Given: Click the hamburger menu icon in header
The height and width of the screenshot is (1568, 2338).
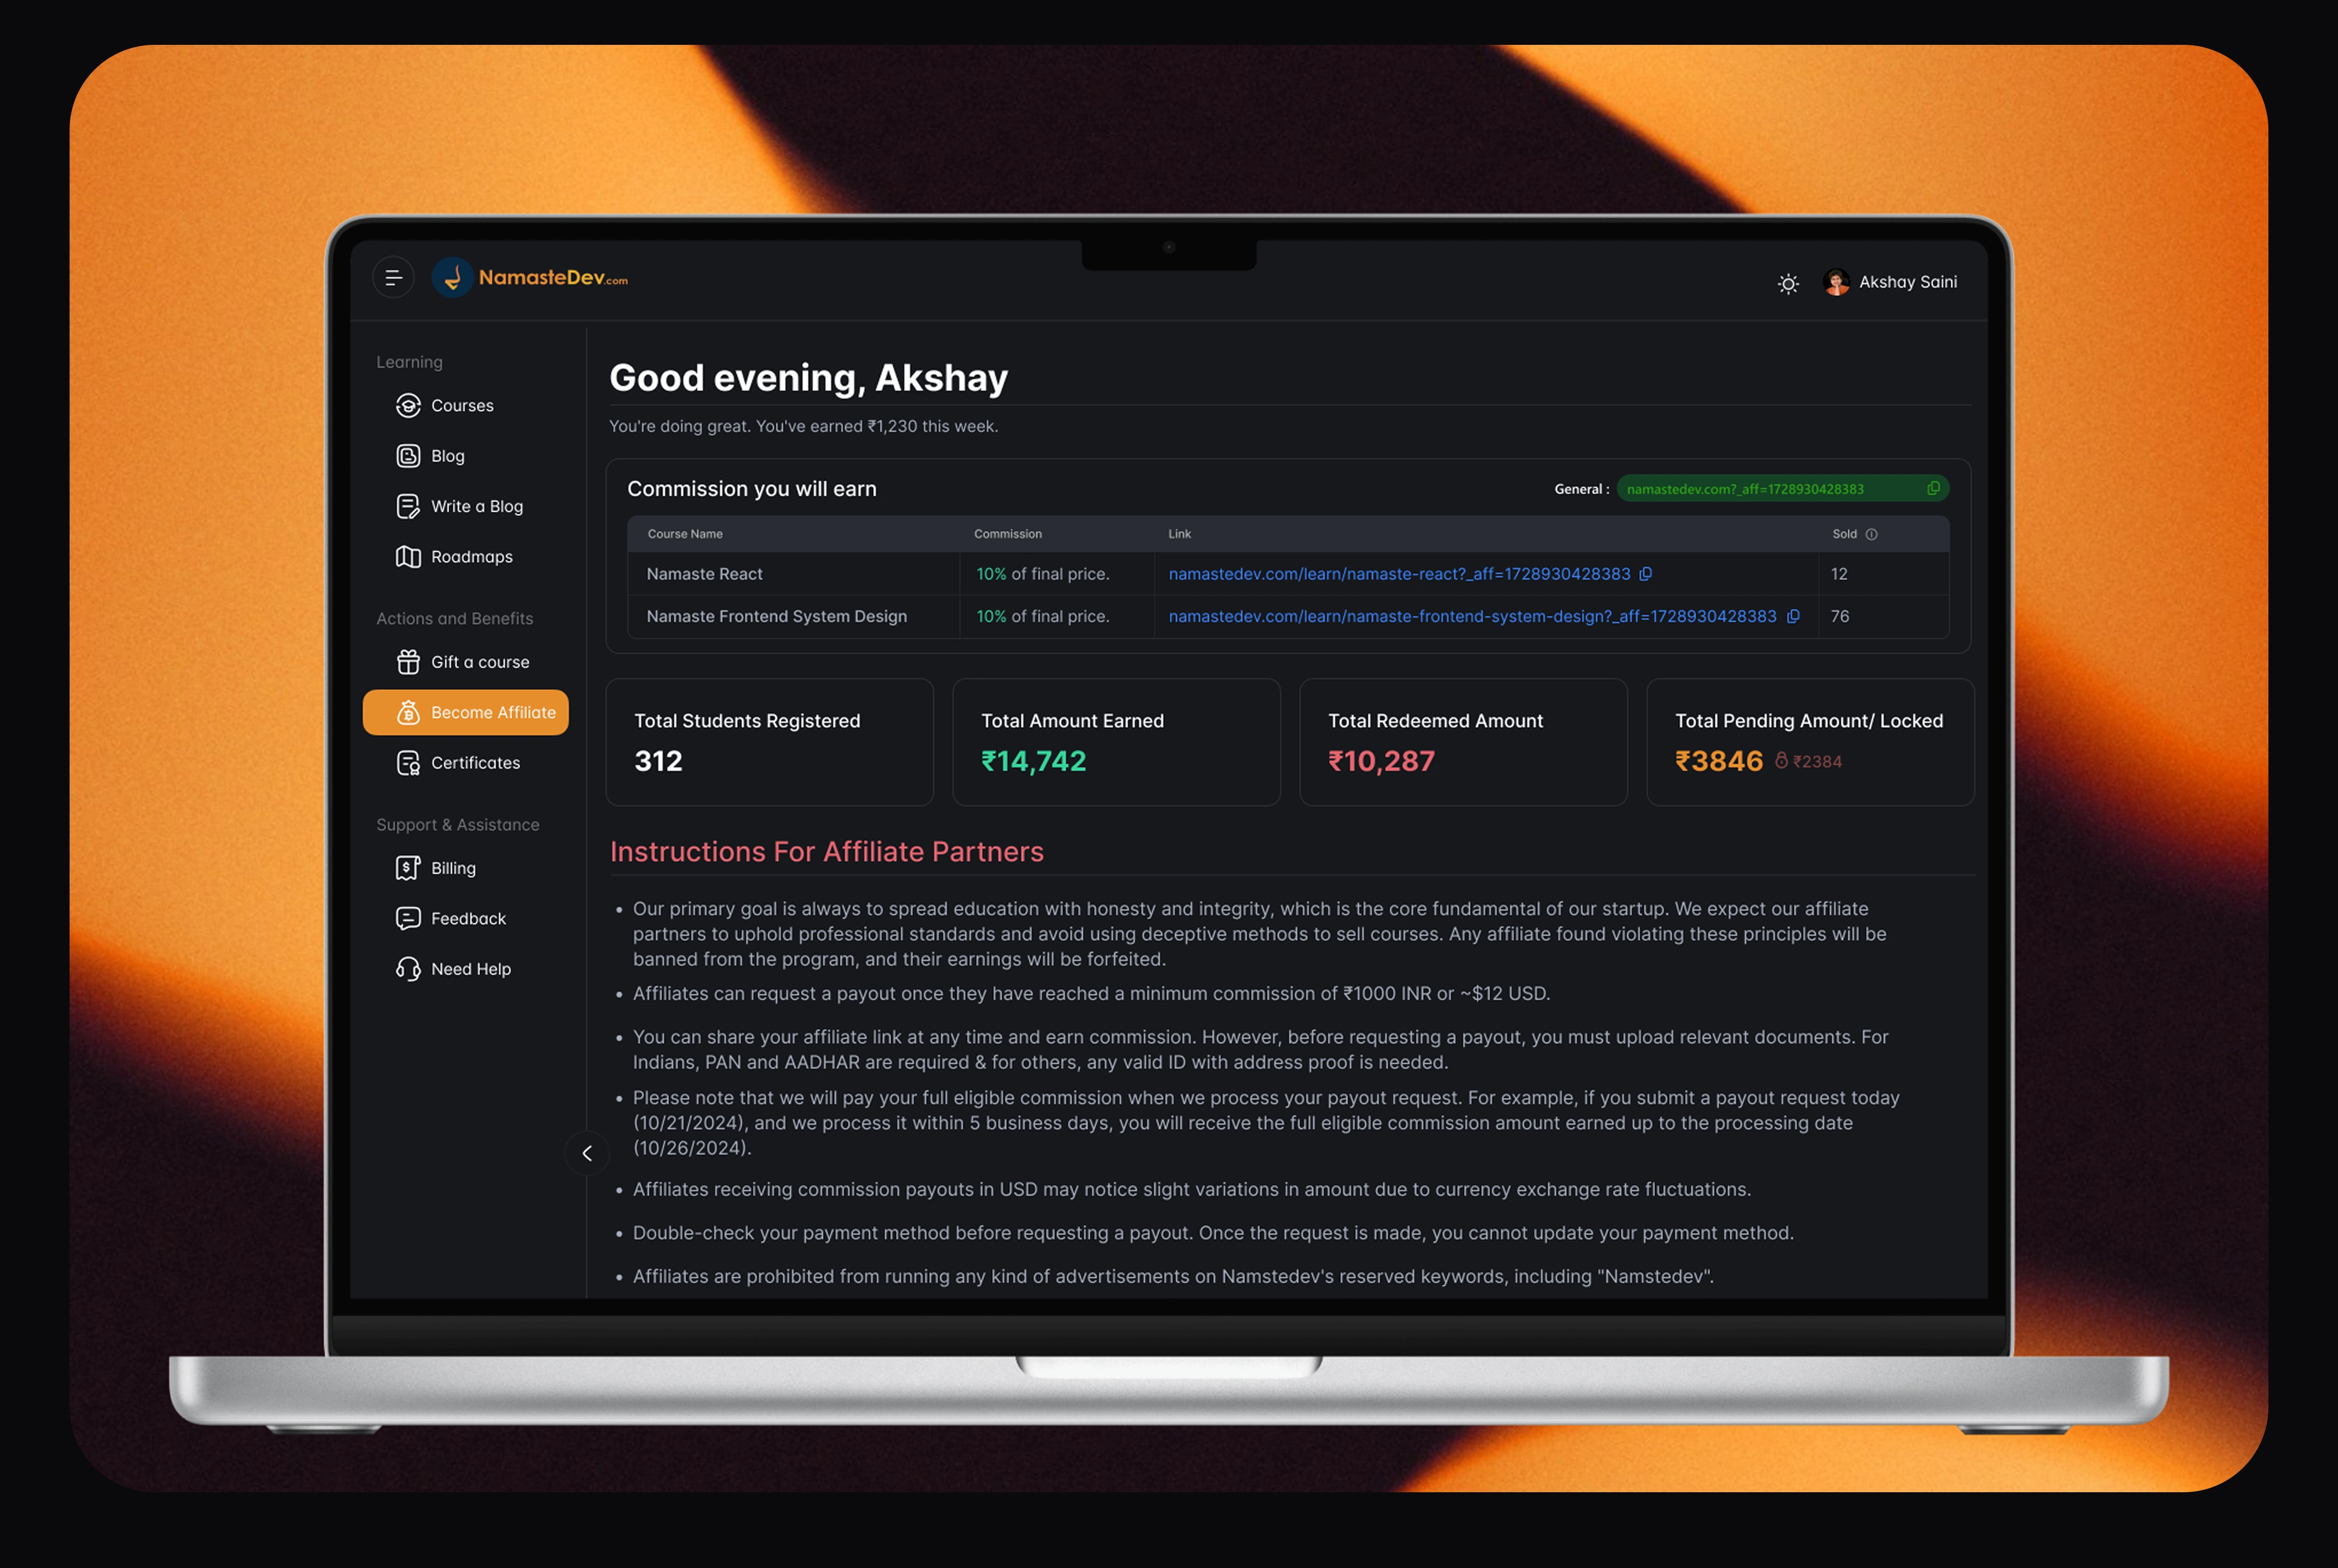Looking at the screenshot, I should tap(393, 278).
